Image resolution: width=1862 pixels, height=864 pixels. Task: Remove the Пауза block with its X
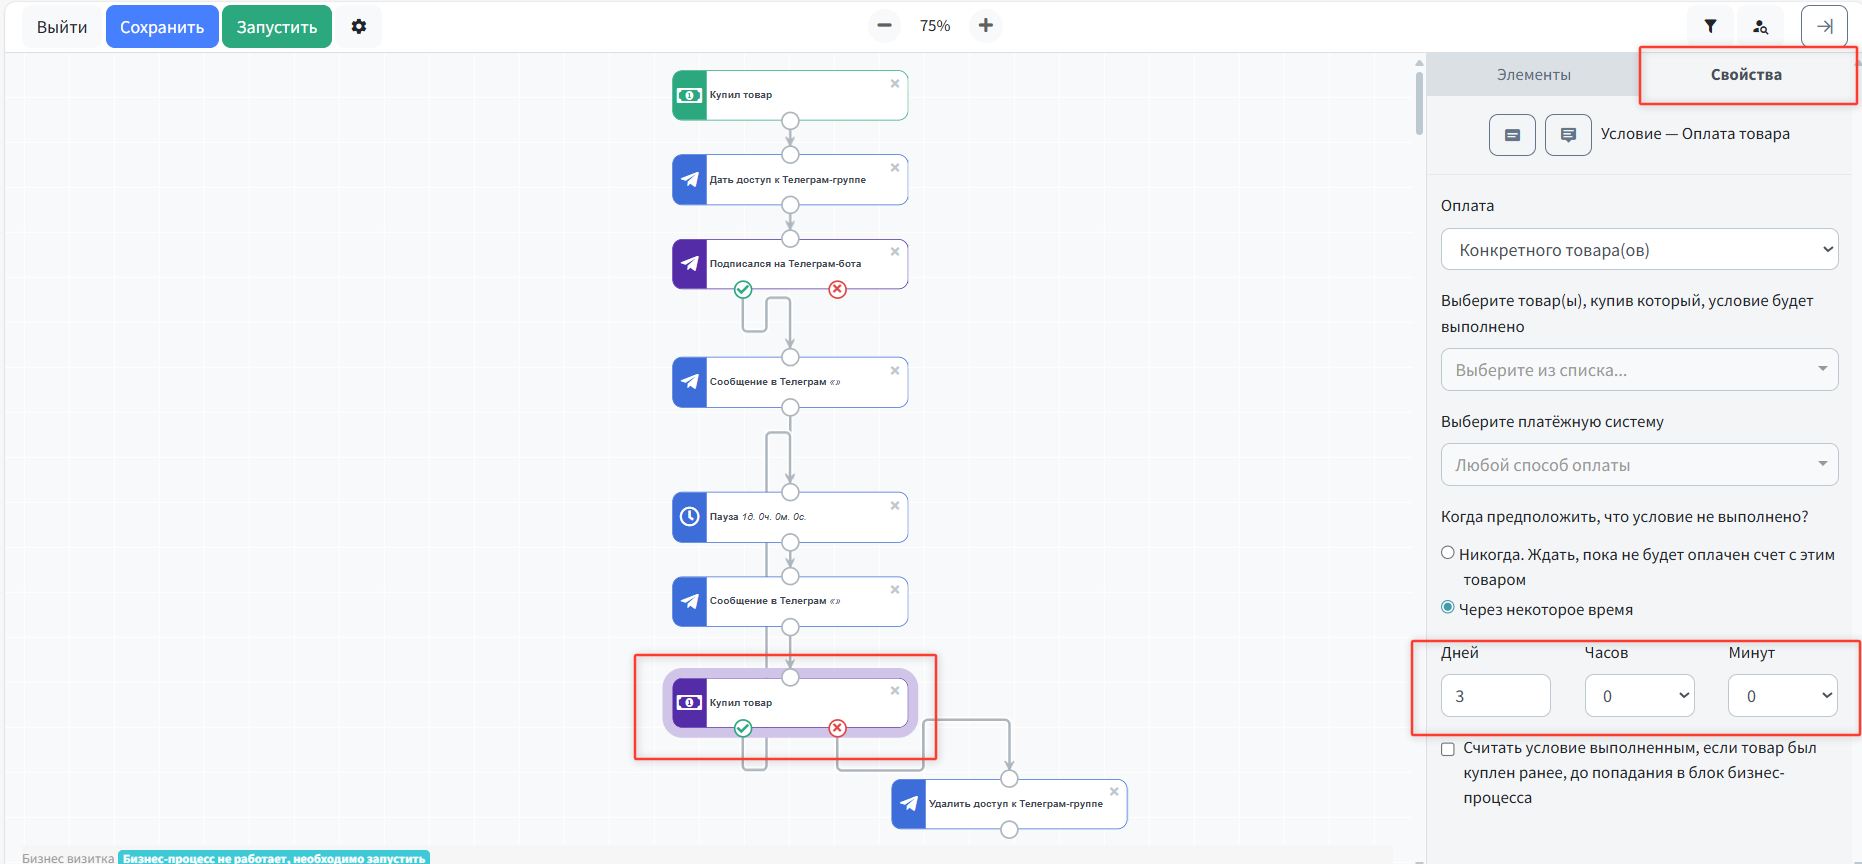(895, 506)
